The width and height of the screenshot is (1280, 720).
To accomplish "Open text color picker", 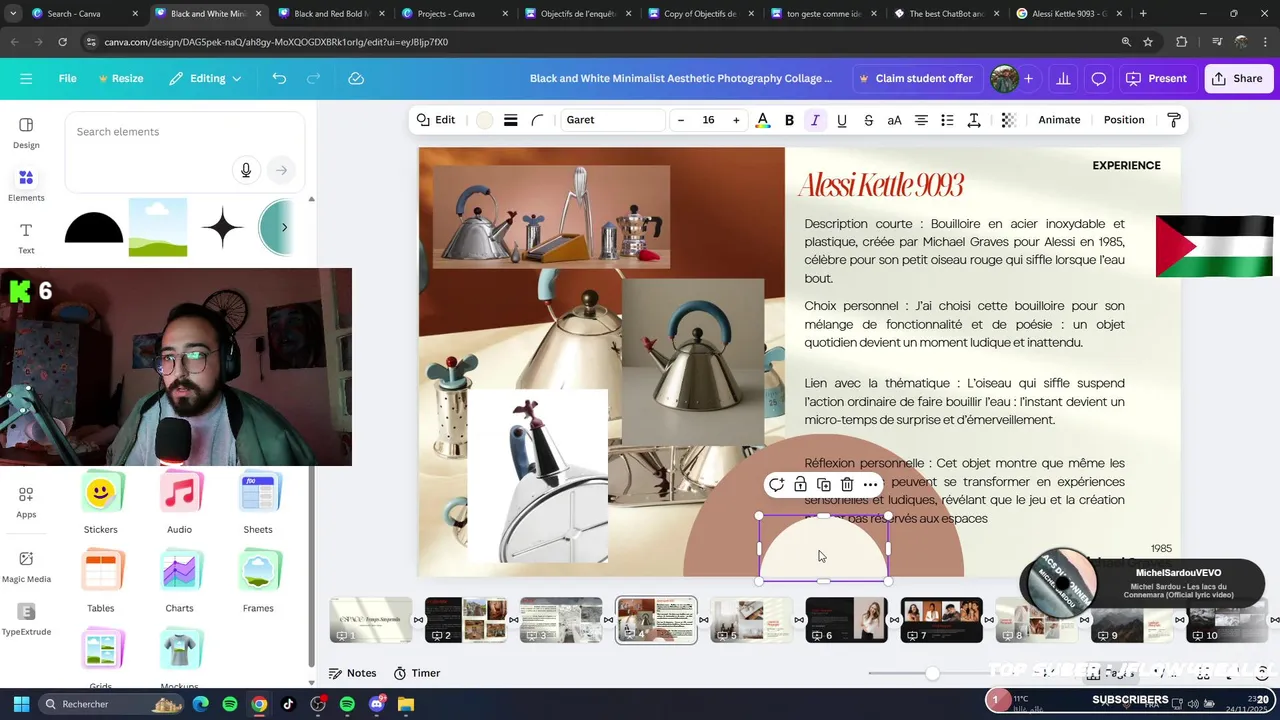I will pyautogui.click(x=763, y=120).
